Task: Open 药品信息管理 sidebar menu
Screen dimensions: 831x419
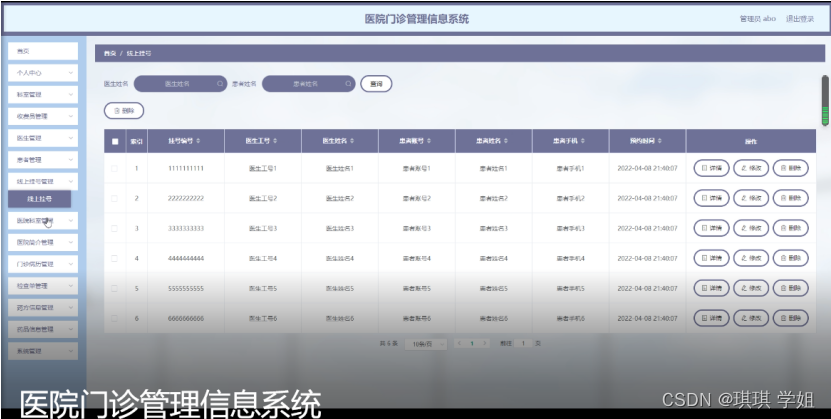Action: coord(43,329)
